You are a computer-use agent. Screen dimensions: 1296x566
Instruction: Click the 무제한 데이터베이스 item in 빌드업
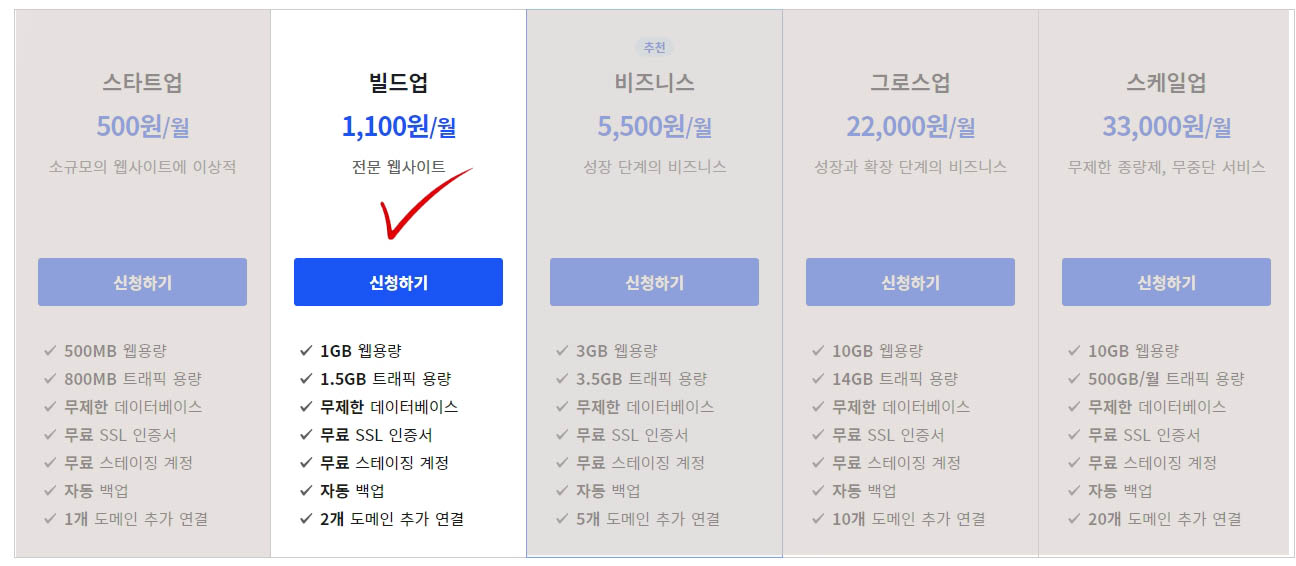(x=389, y=407)
